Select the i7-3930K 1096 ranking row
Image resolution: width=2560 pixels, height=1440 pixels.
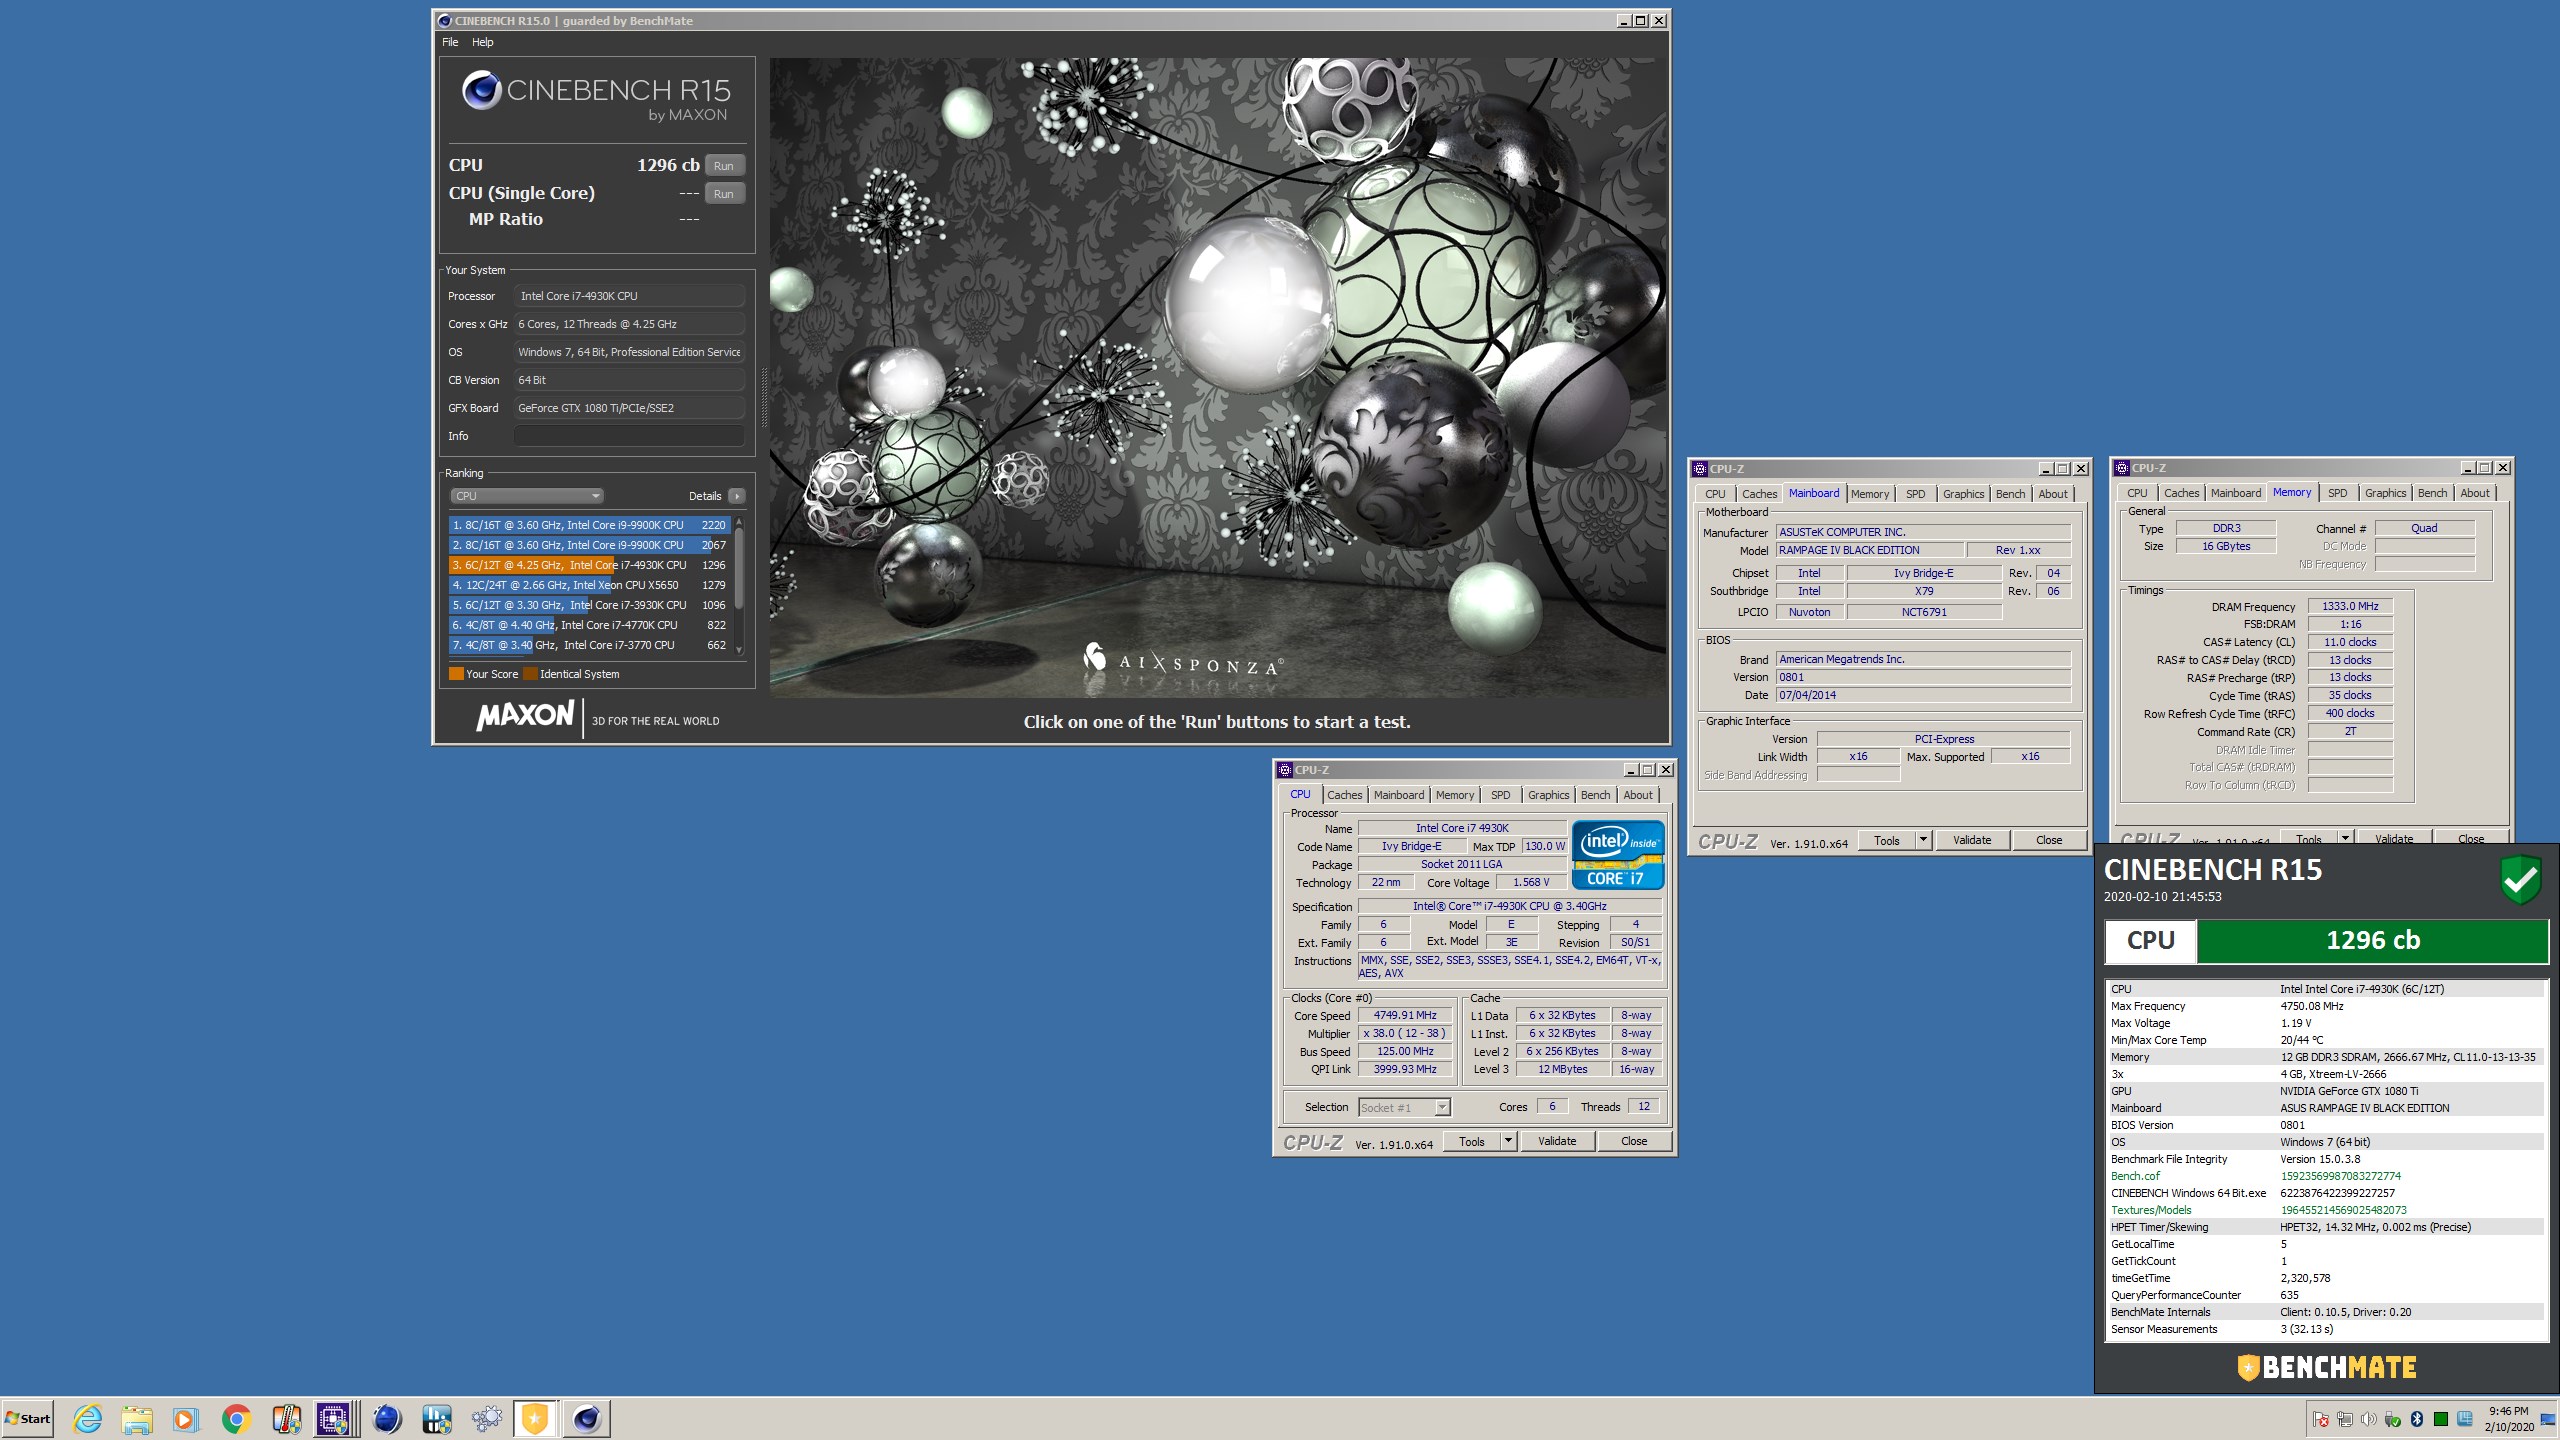pos(590,605)
